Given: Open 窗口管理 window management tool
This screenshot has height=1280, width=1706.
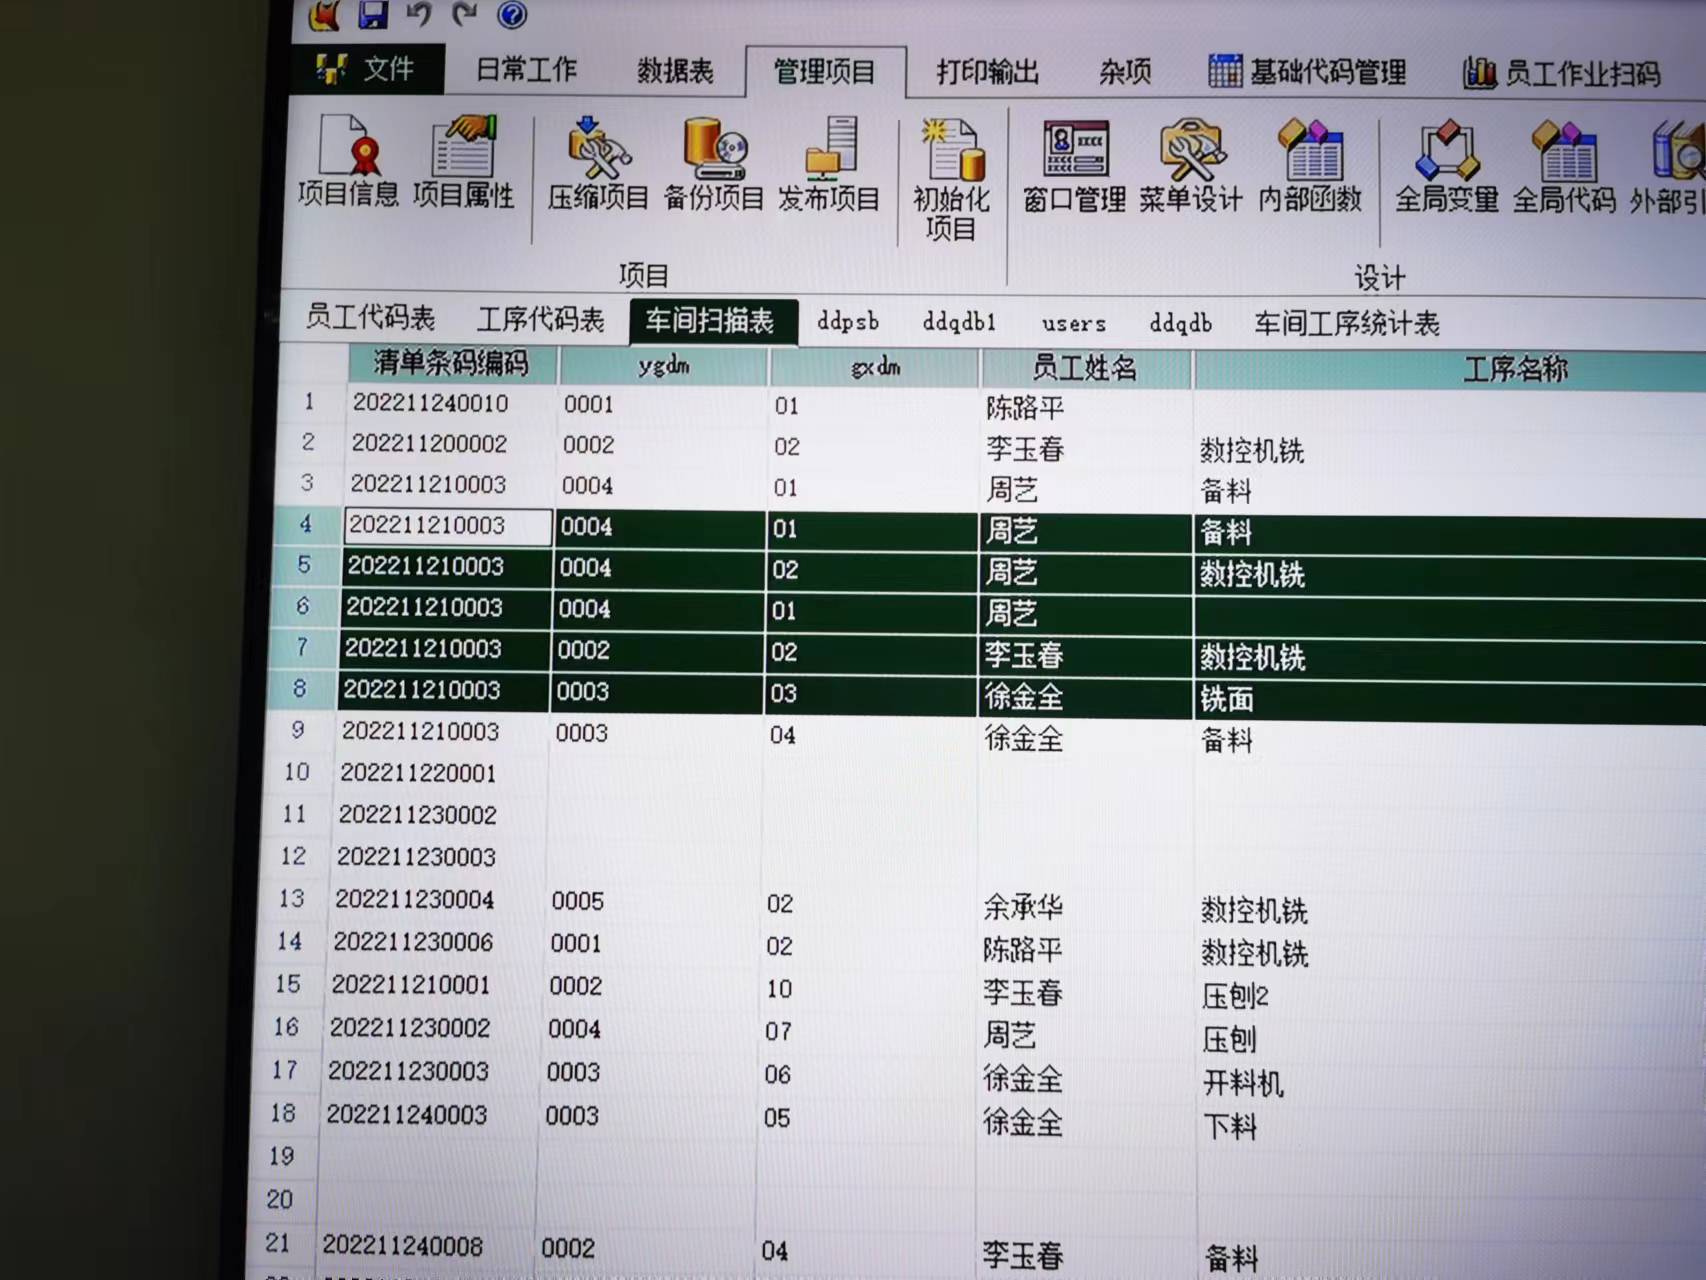Looking at the screenshot, I should click(x=1074, y=168).
